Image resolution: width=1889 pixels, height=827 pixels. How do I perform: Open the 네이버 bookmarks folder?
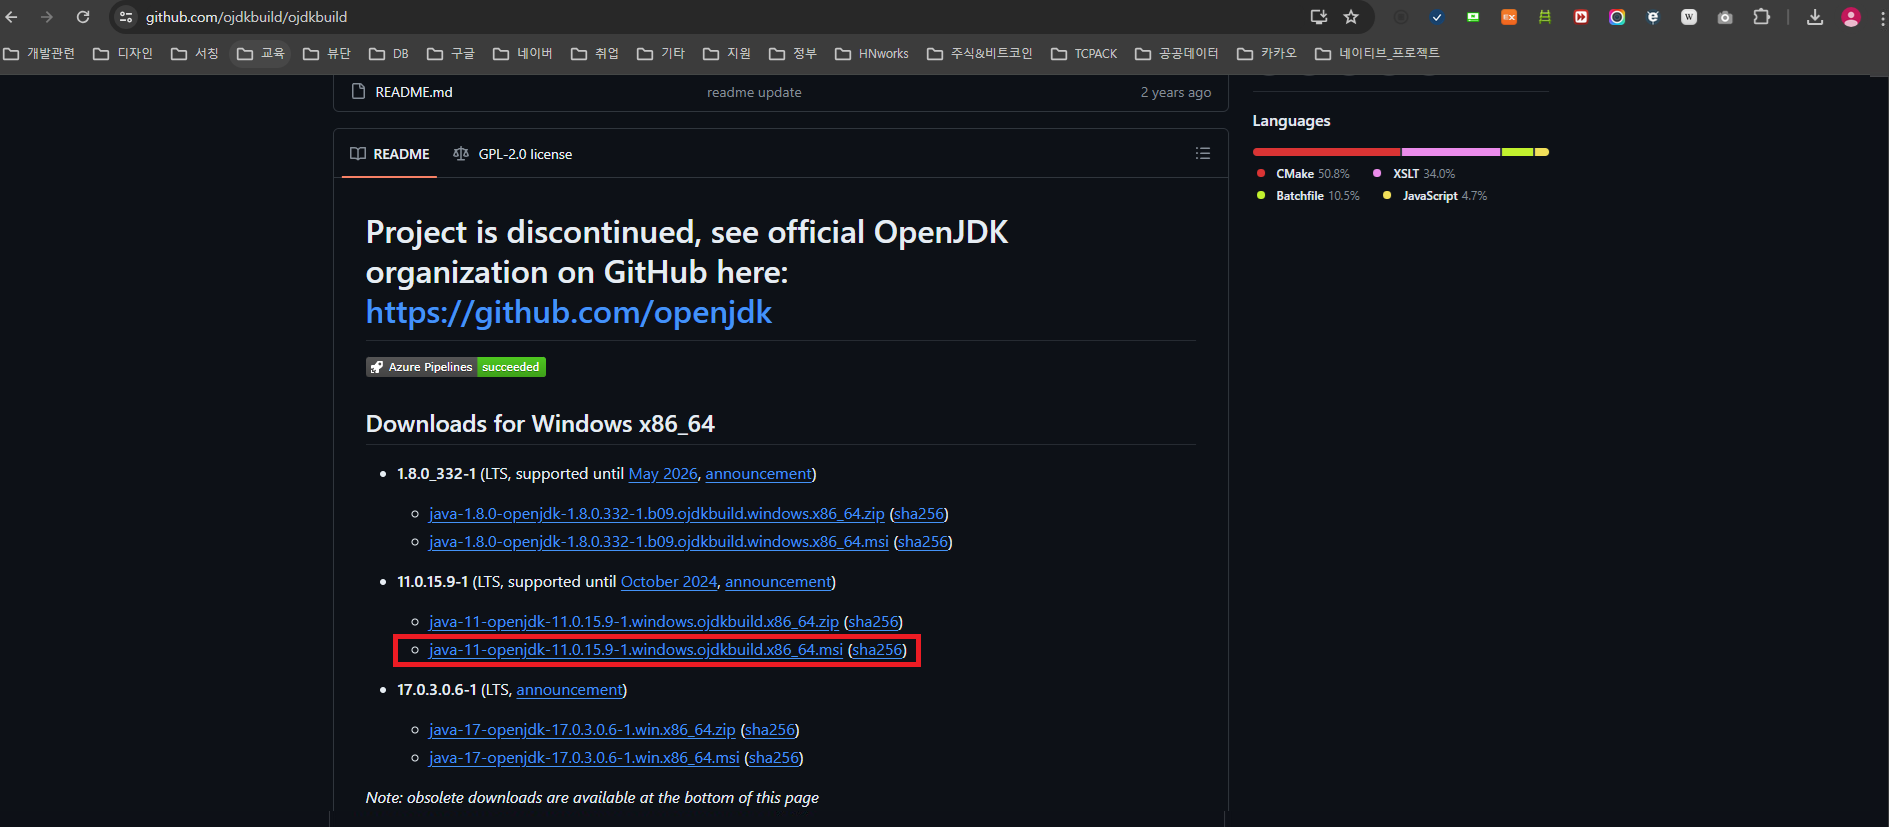tap(523, 53)
